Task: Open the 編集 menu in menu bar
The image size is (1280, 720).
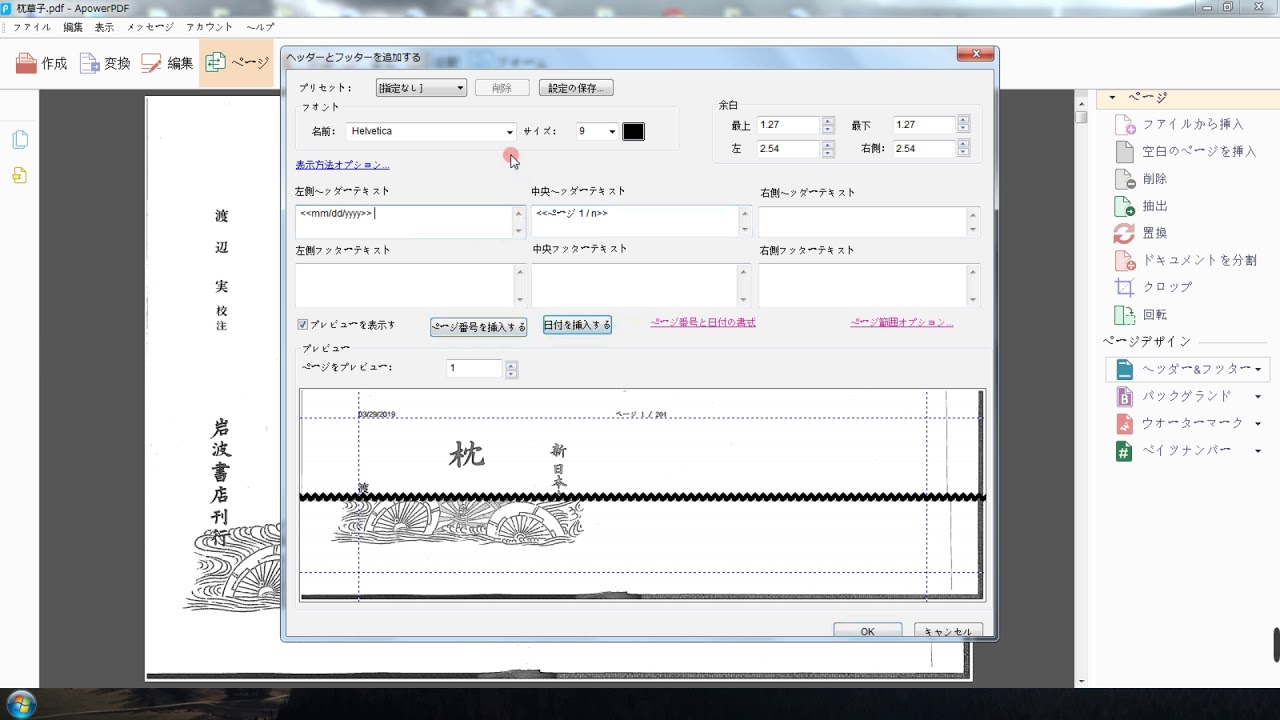Action: tap(73, 27)
